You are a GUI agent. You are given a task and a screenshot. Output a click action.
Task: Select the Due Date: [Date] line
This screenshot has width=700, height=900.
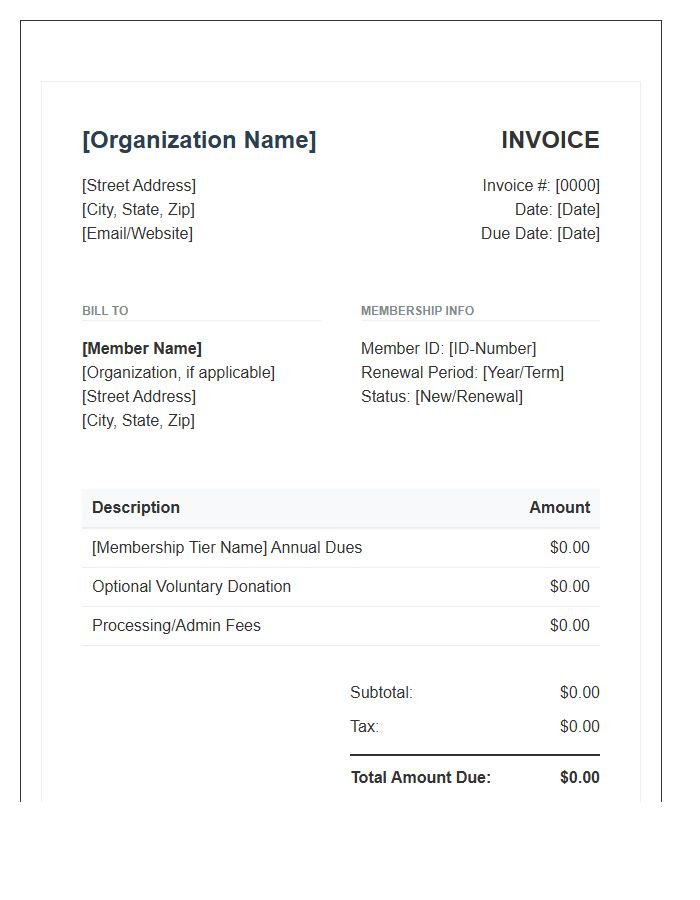(x=540, y=234)
